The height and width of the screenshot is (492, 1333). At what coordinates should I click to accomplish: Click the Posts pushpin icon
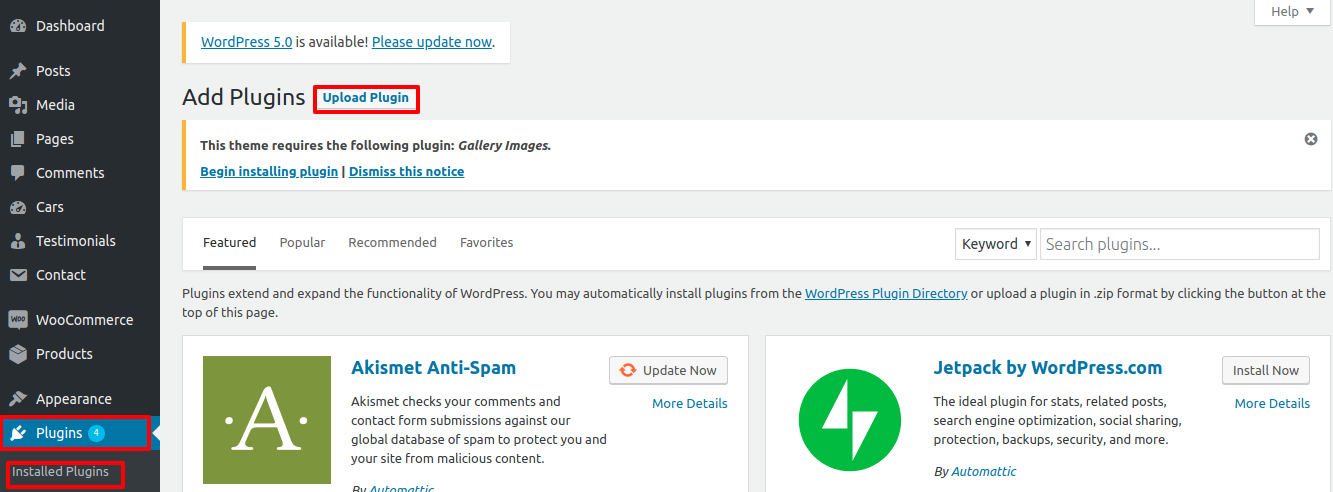tap(18, 71)
